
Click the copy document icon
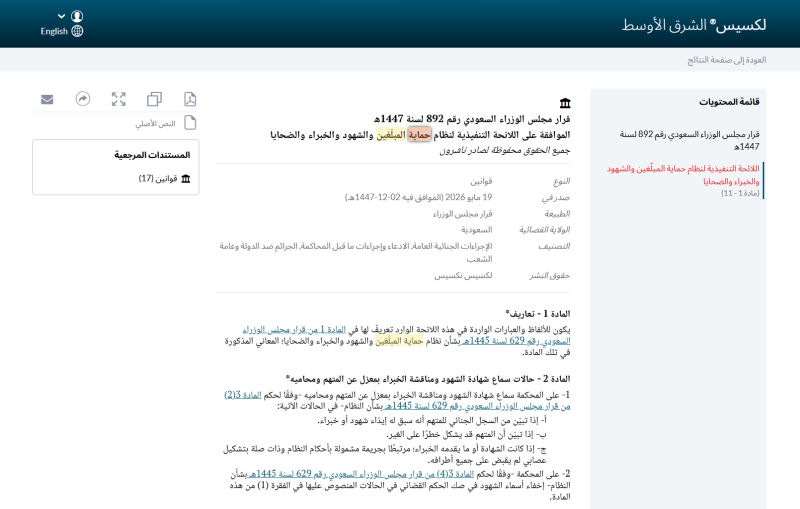154,99
